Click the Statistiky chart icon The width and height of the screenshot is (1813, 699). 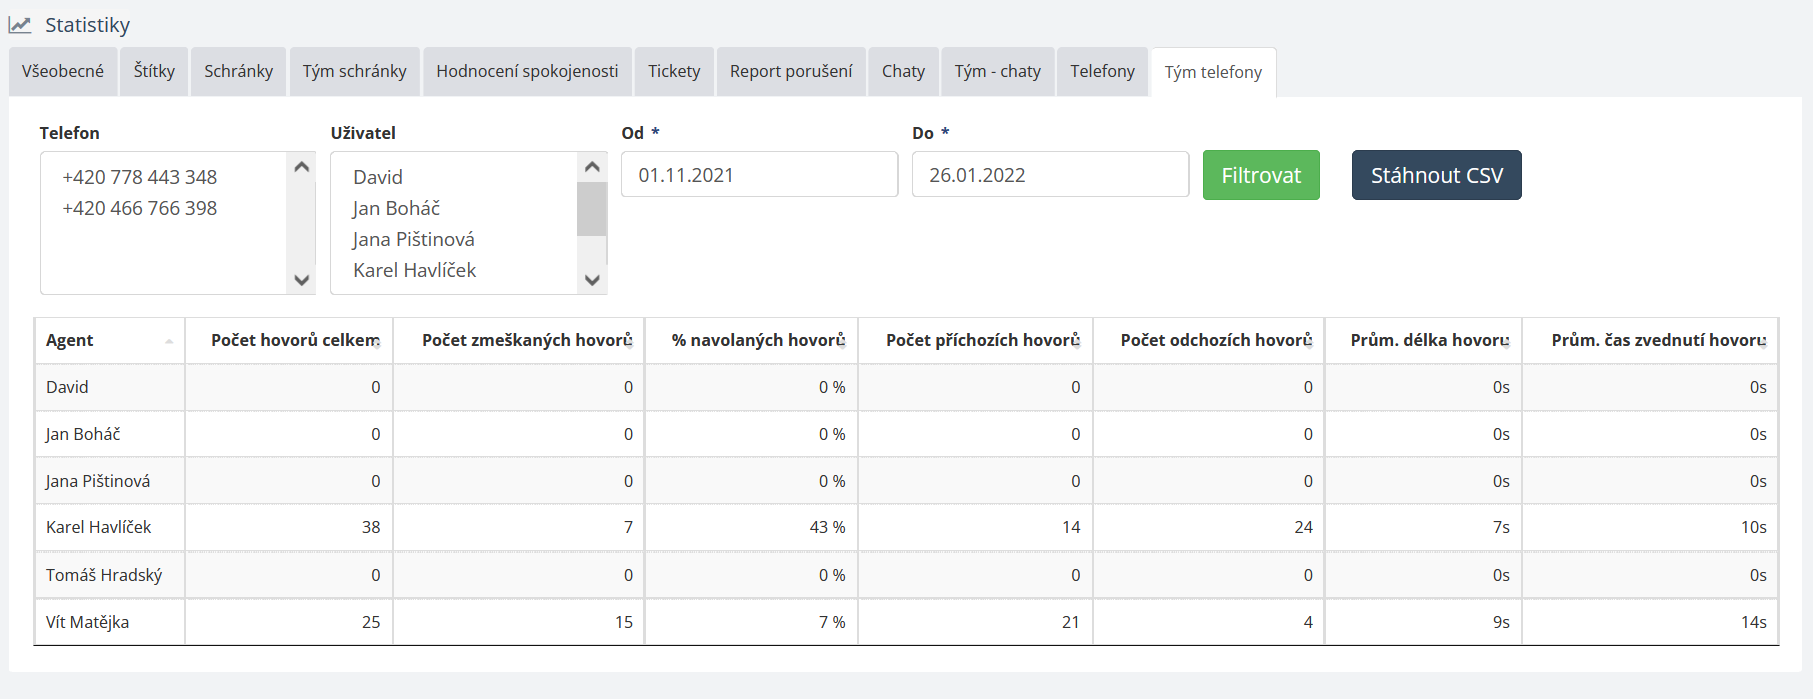[x=20, y=25]
